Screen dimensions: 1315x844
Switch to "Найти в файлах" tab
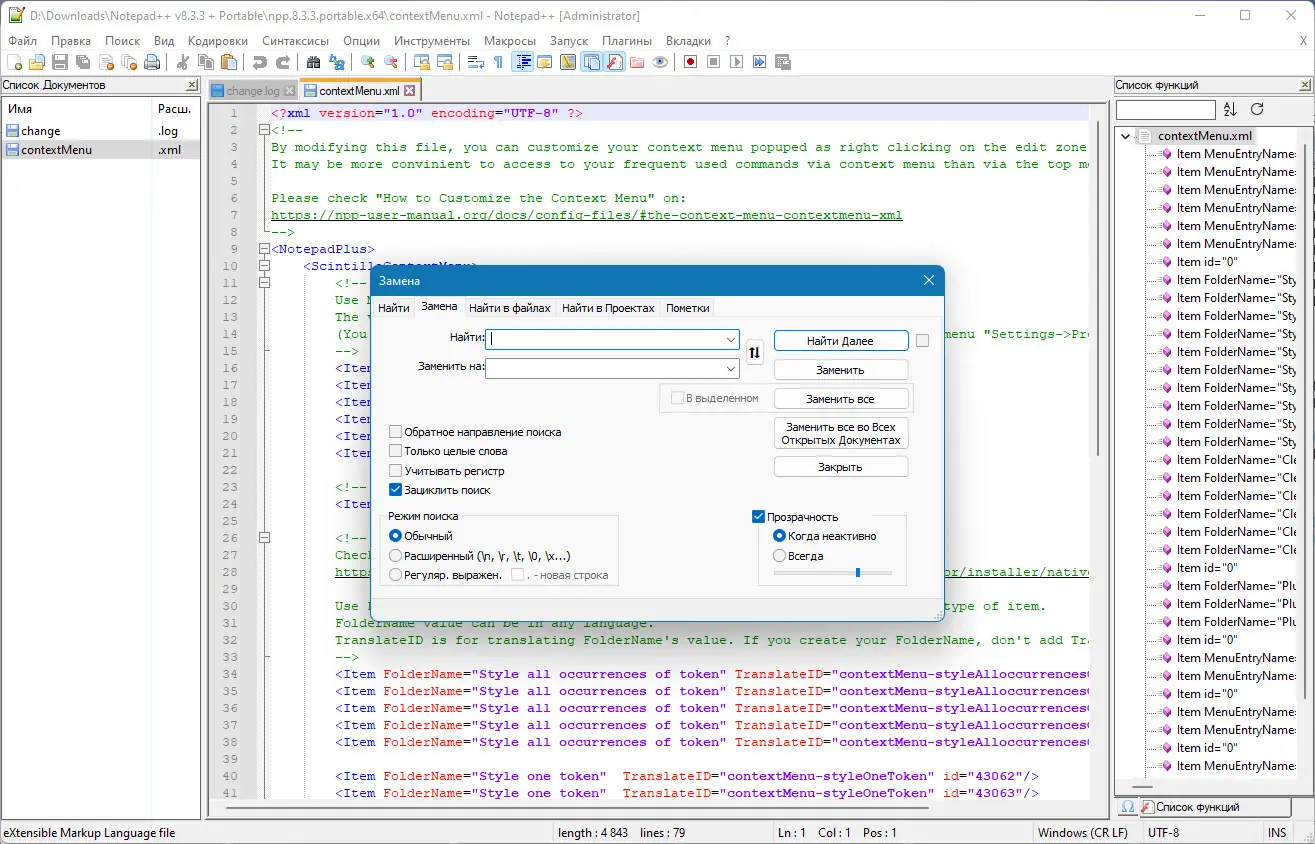(x=509, y=308)
